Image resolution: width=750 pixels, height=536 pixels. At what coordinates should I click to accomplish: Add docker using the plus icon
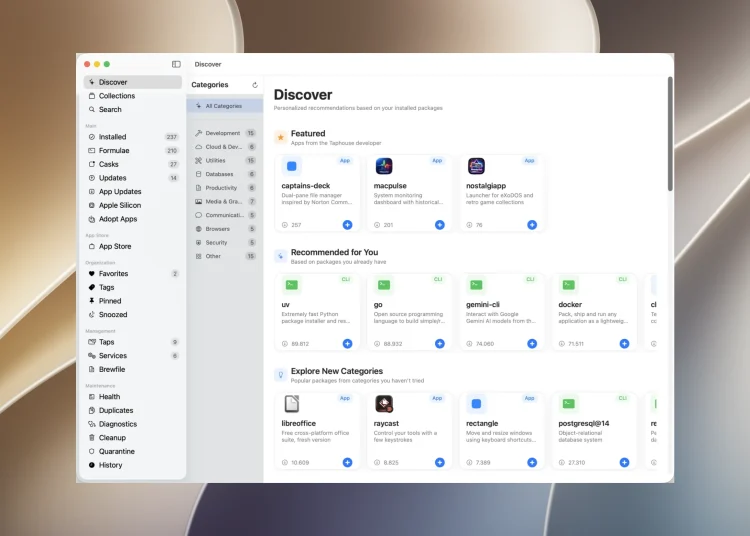click(x=624, y=344)
